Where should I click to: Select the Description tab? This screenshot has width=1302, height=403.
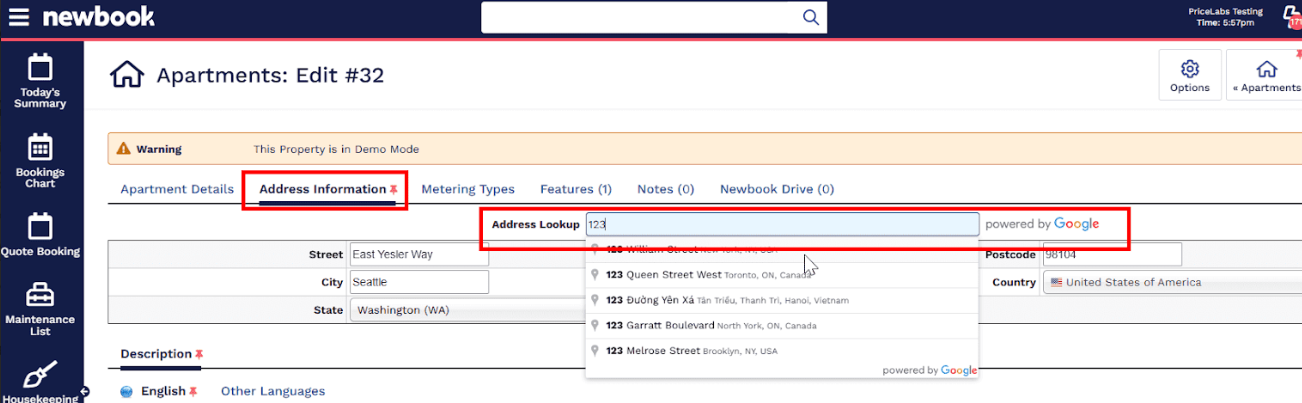pyautogui.click(x=156, y=354)
